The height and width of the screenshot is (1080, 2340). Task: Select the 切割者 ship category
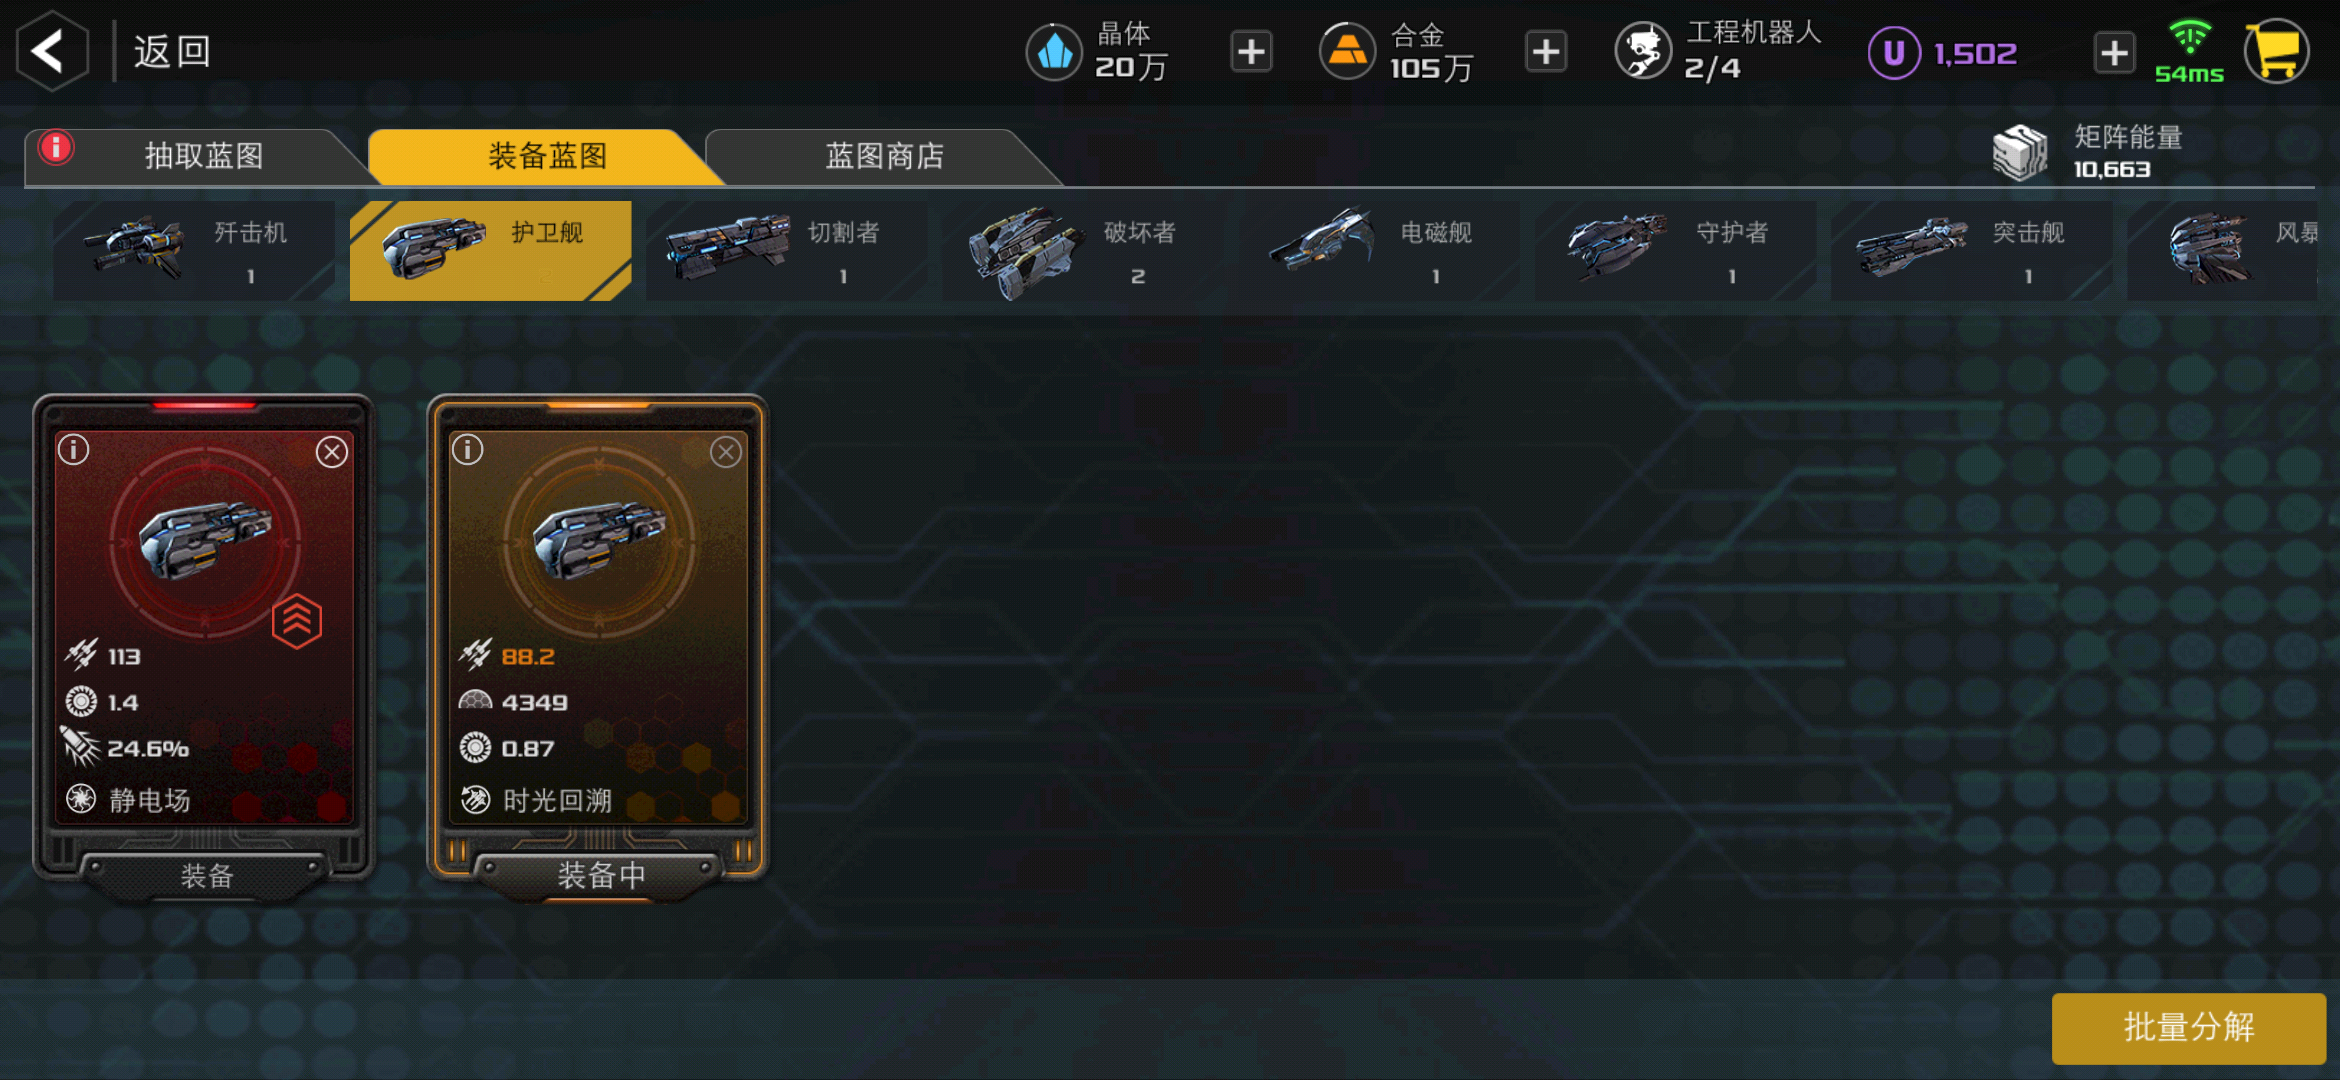click(x=787, y=251)
